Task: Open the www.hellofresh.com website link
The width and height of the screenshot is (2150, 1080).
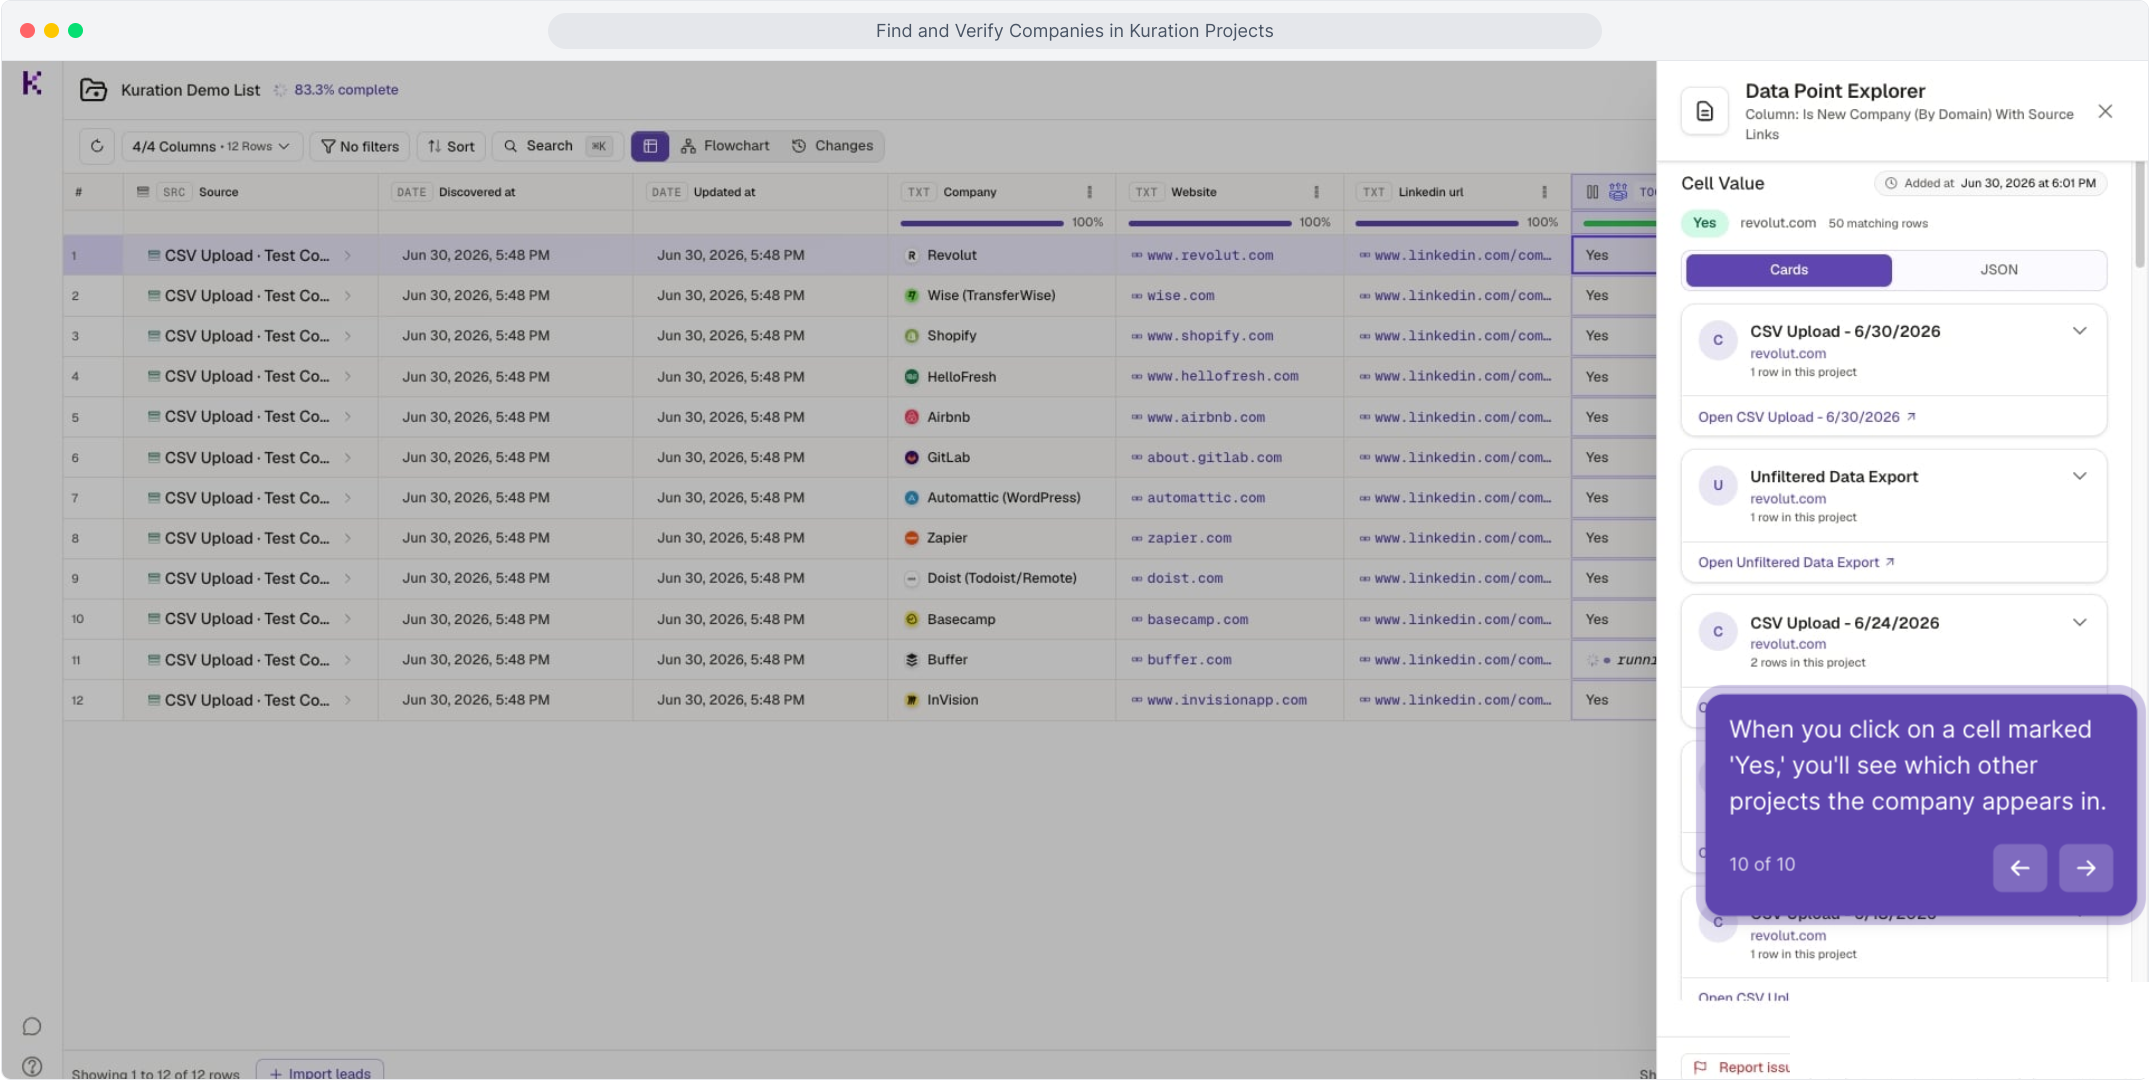Action: [x=1222, y=376]
